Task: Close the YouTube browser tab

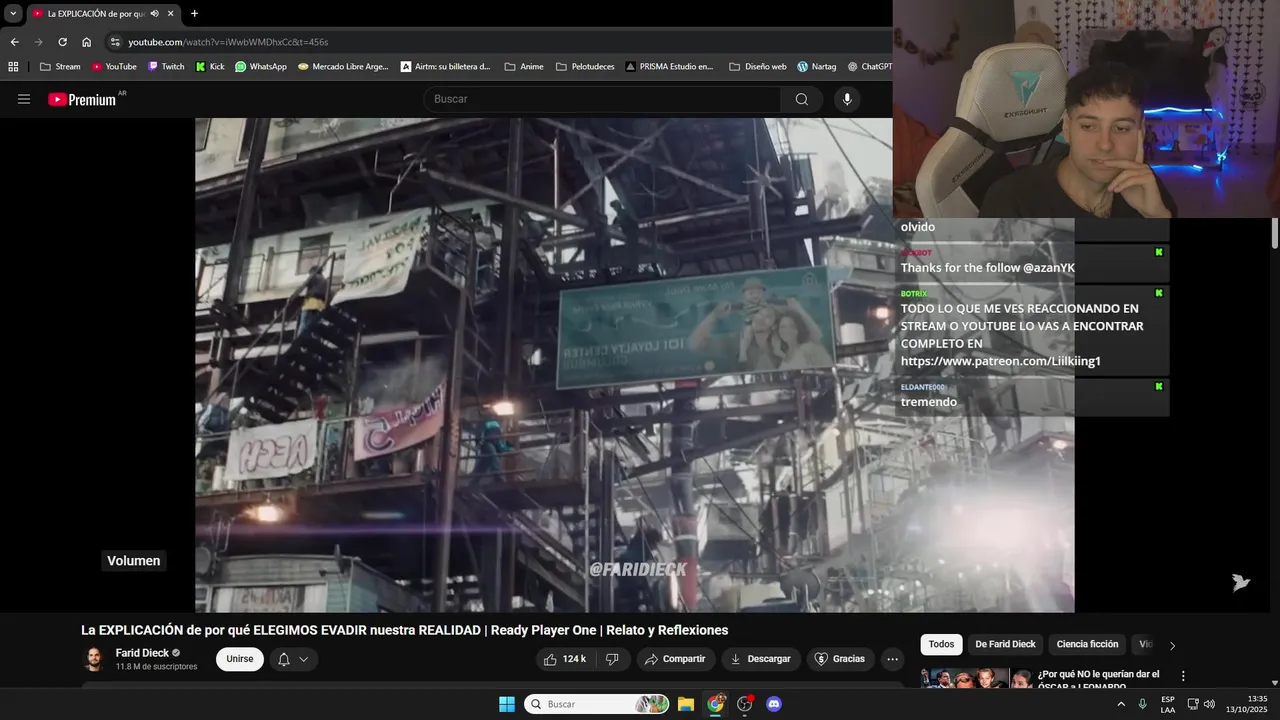Action: (171, 13)
